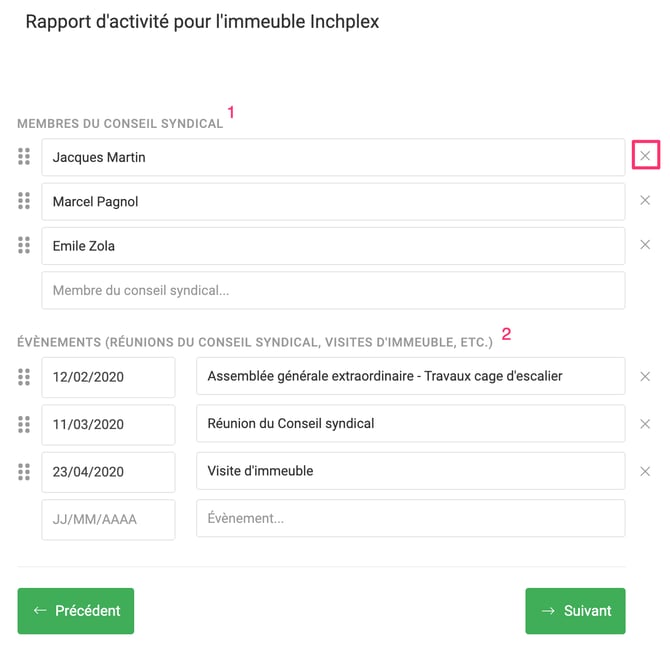This screenshot has height=657, width=670.
Task: Go back with the Précédent button
Action: [76, 611]
